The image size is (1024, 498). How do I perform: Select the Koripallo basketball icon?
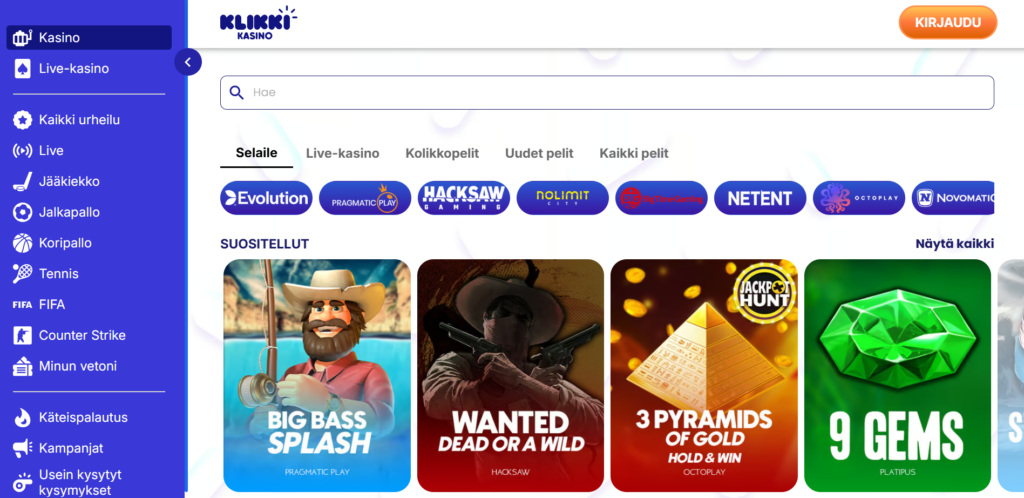click(22, 243)
